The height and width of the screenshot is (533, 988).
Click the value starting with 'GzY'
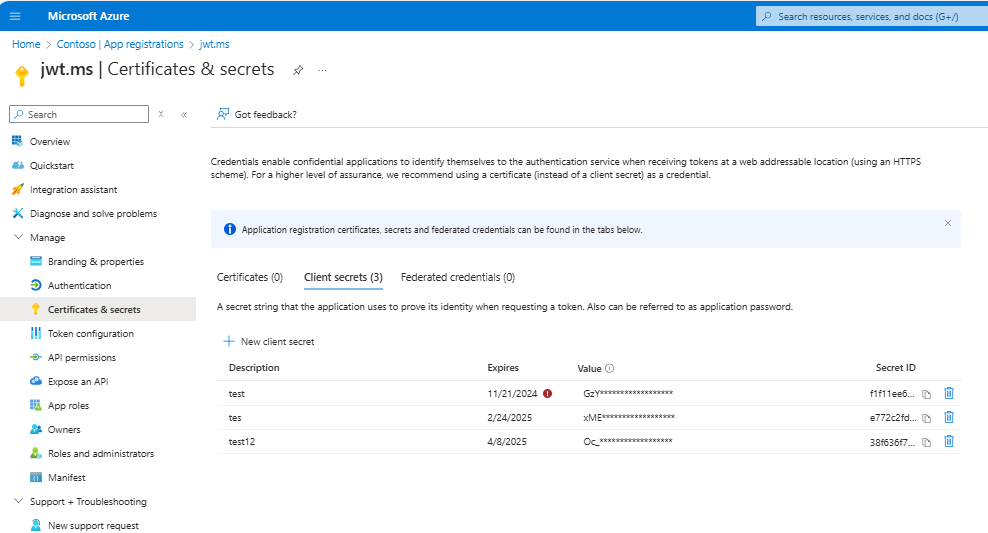pos(628,393)
